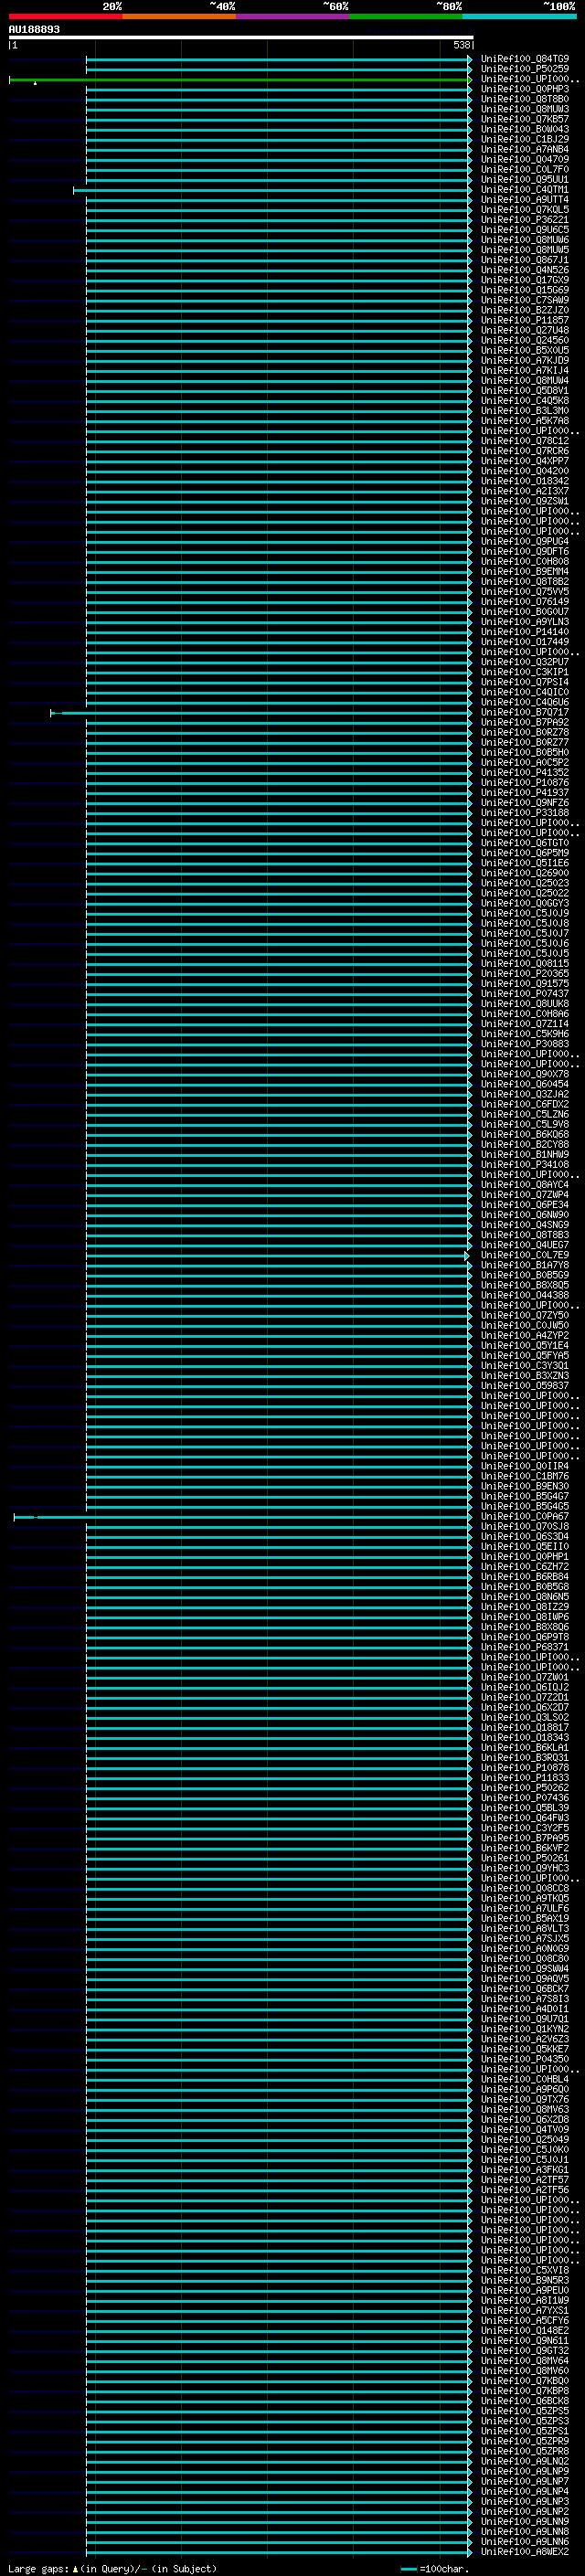Image resolution: width=585 pixels, height=2576 pixels.
Task: Click hit UniRef100_Q867J1
Action: pyautogui.click(x=524, y=260)
